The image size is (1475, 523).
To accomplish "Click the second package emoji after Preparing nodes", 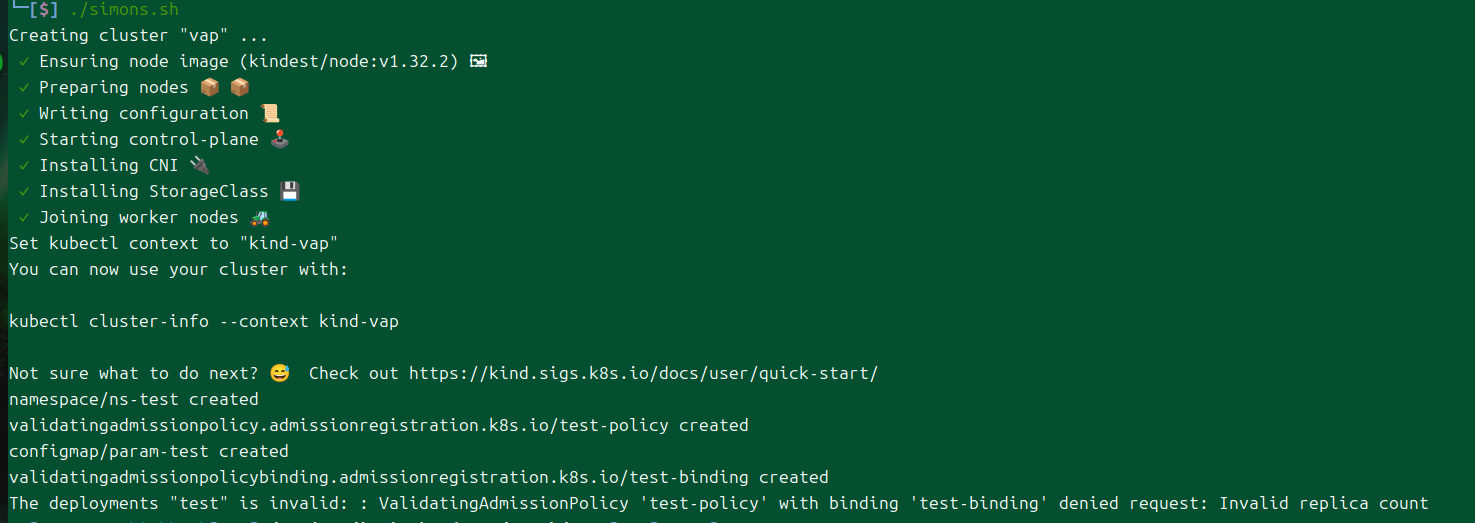I will [x=239, y=87].
